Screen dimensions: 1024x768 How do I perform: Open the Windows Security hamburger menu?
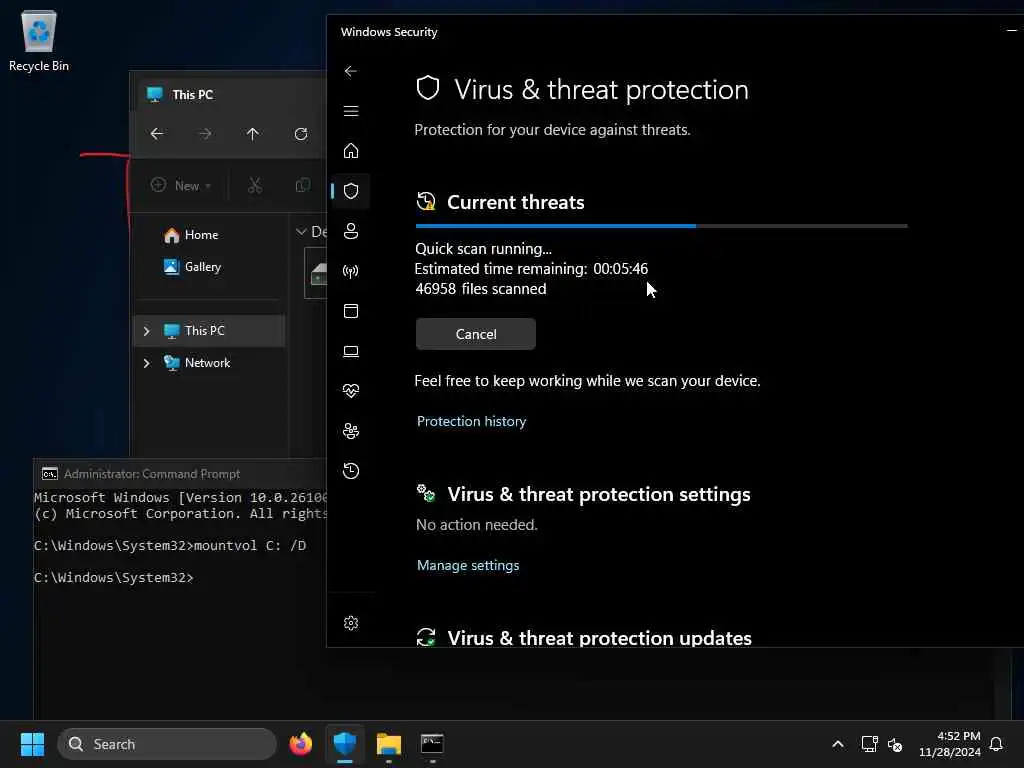pos(351,111)
